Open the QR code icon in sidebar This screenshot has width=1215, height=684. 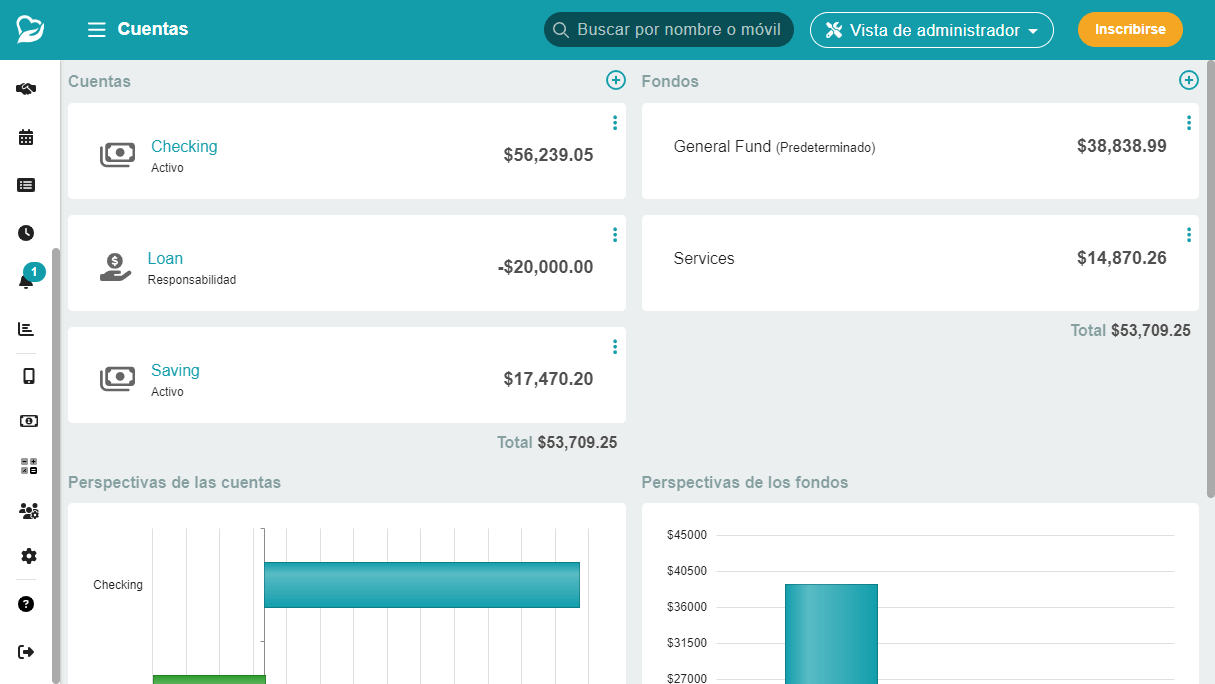28,466
